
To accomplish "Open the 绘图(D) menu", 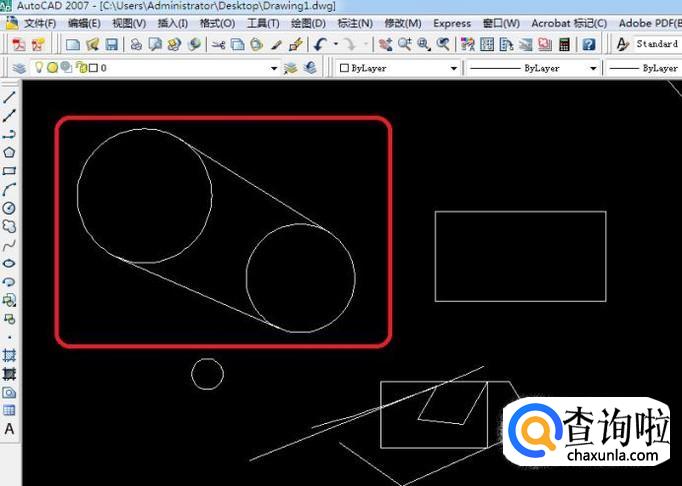I will click(x=308, y=23).
